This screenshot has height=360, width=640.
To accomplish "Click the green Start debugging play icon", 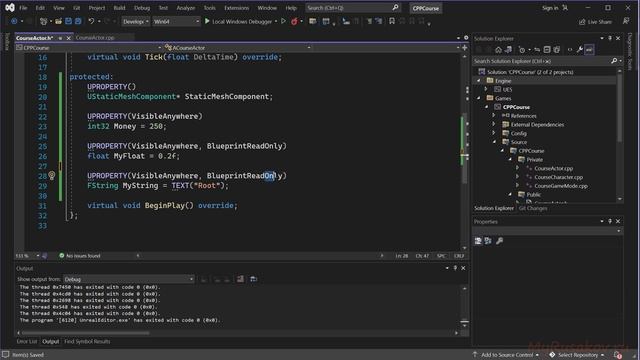I will click(x=207, y=21).
